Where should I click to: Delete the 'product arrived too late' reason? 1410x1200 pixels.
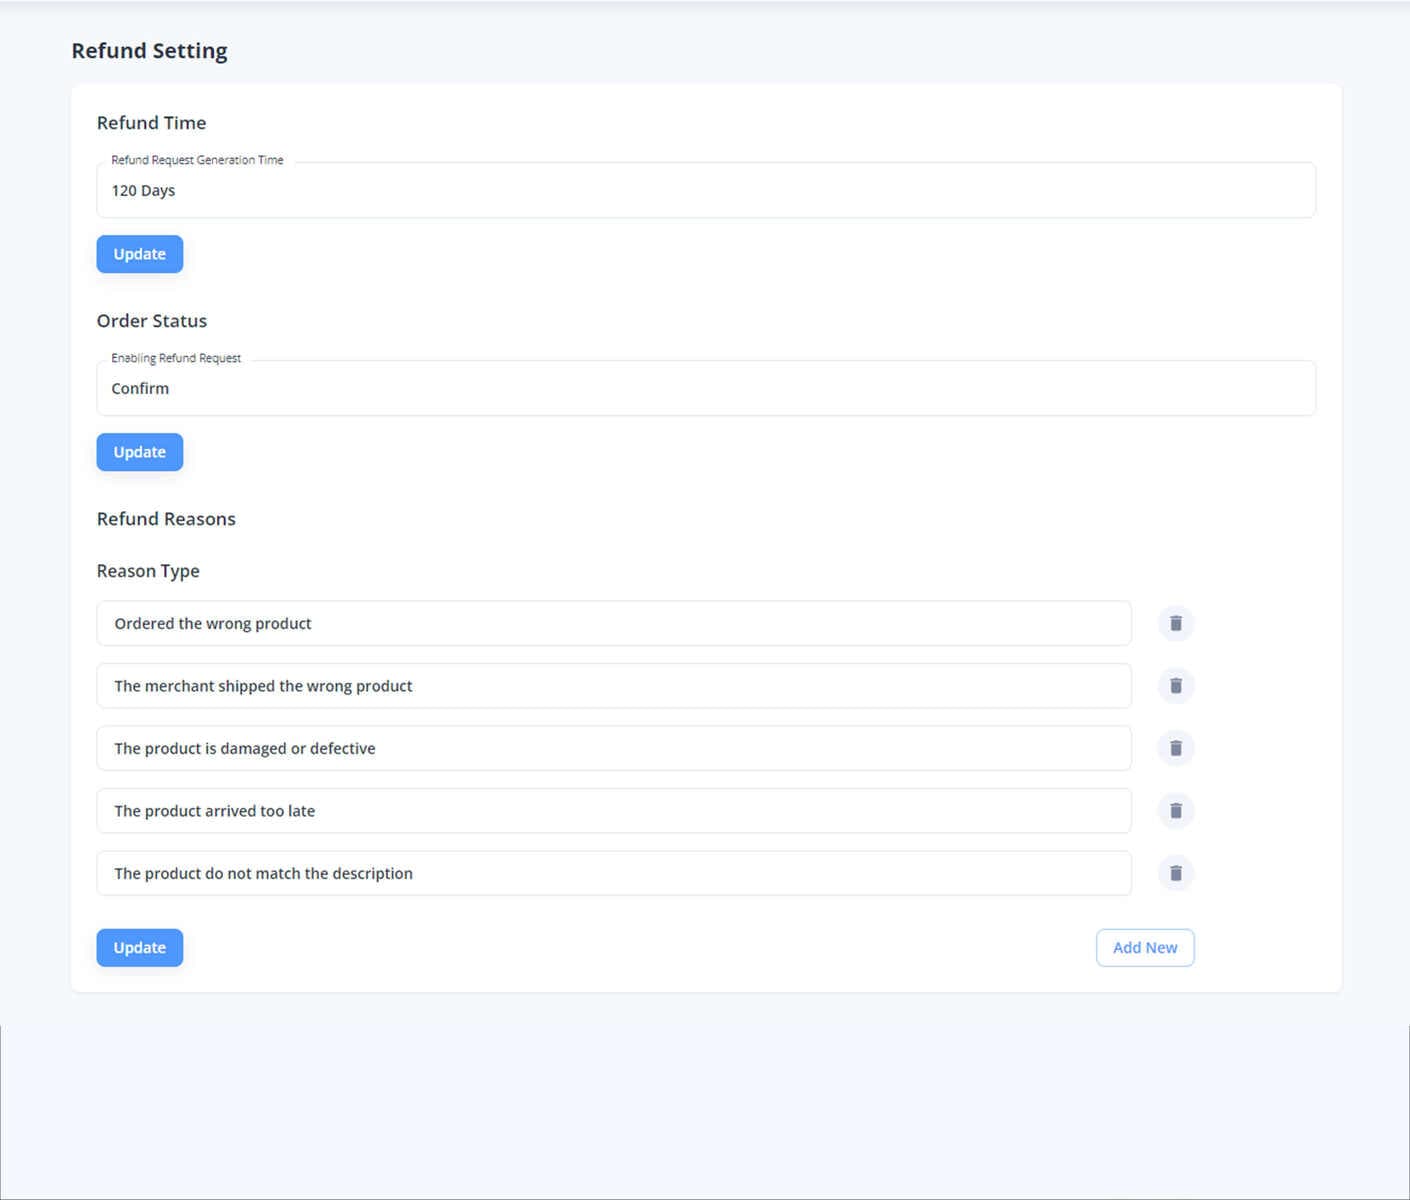pos(1175,810)
